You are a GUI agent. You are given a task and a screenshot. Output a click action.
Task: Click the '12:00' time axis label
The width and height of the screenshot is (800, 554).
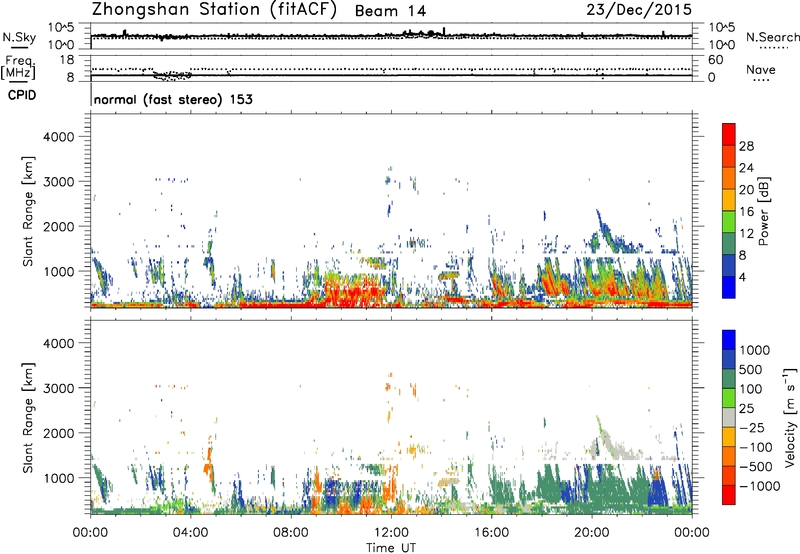pos(391,533)
